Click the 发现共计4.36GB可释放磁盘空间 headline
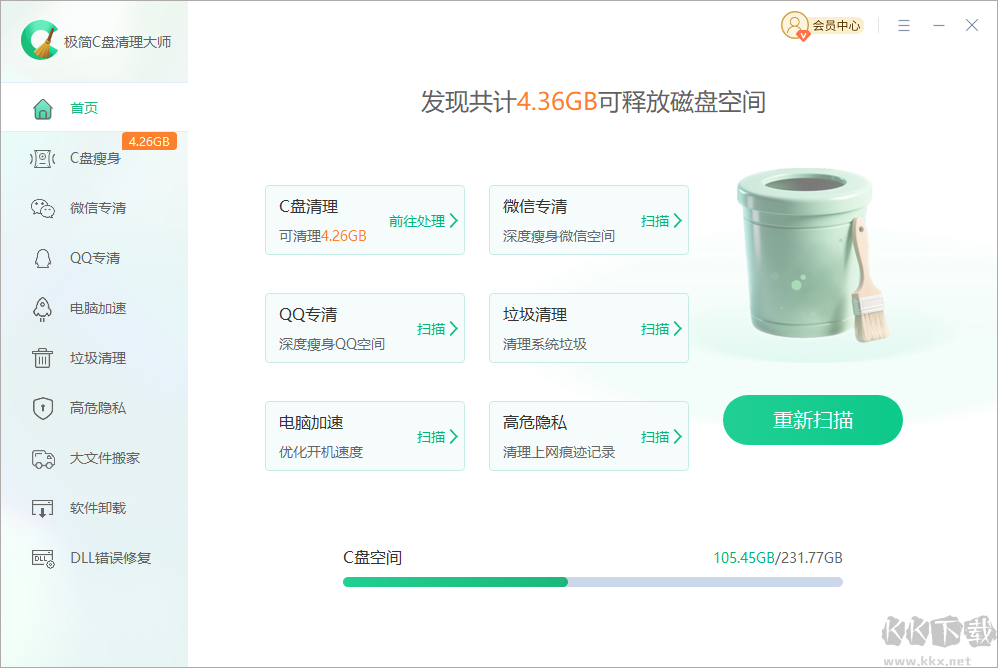This screenshot has height=668, width=998. [x=593, y=102]
